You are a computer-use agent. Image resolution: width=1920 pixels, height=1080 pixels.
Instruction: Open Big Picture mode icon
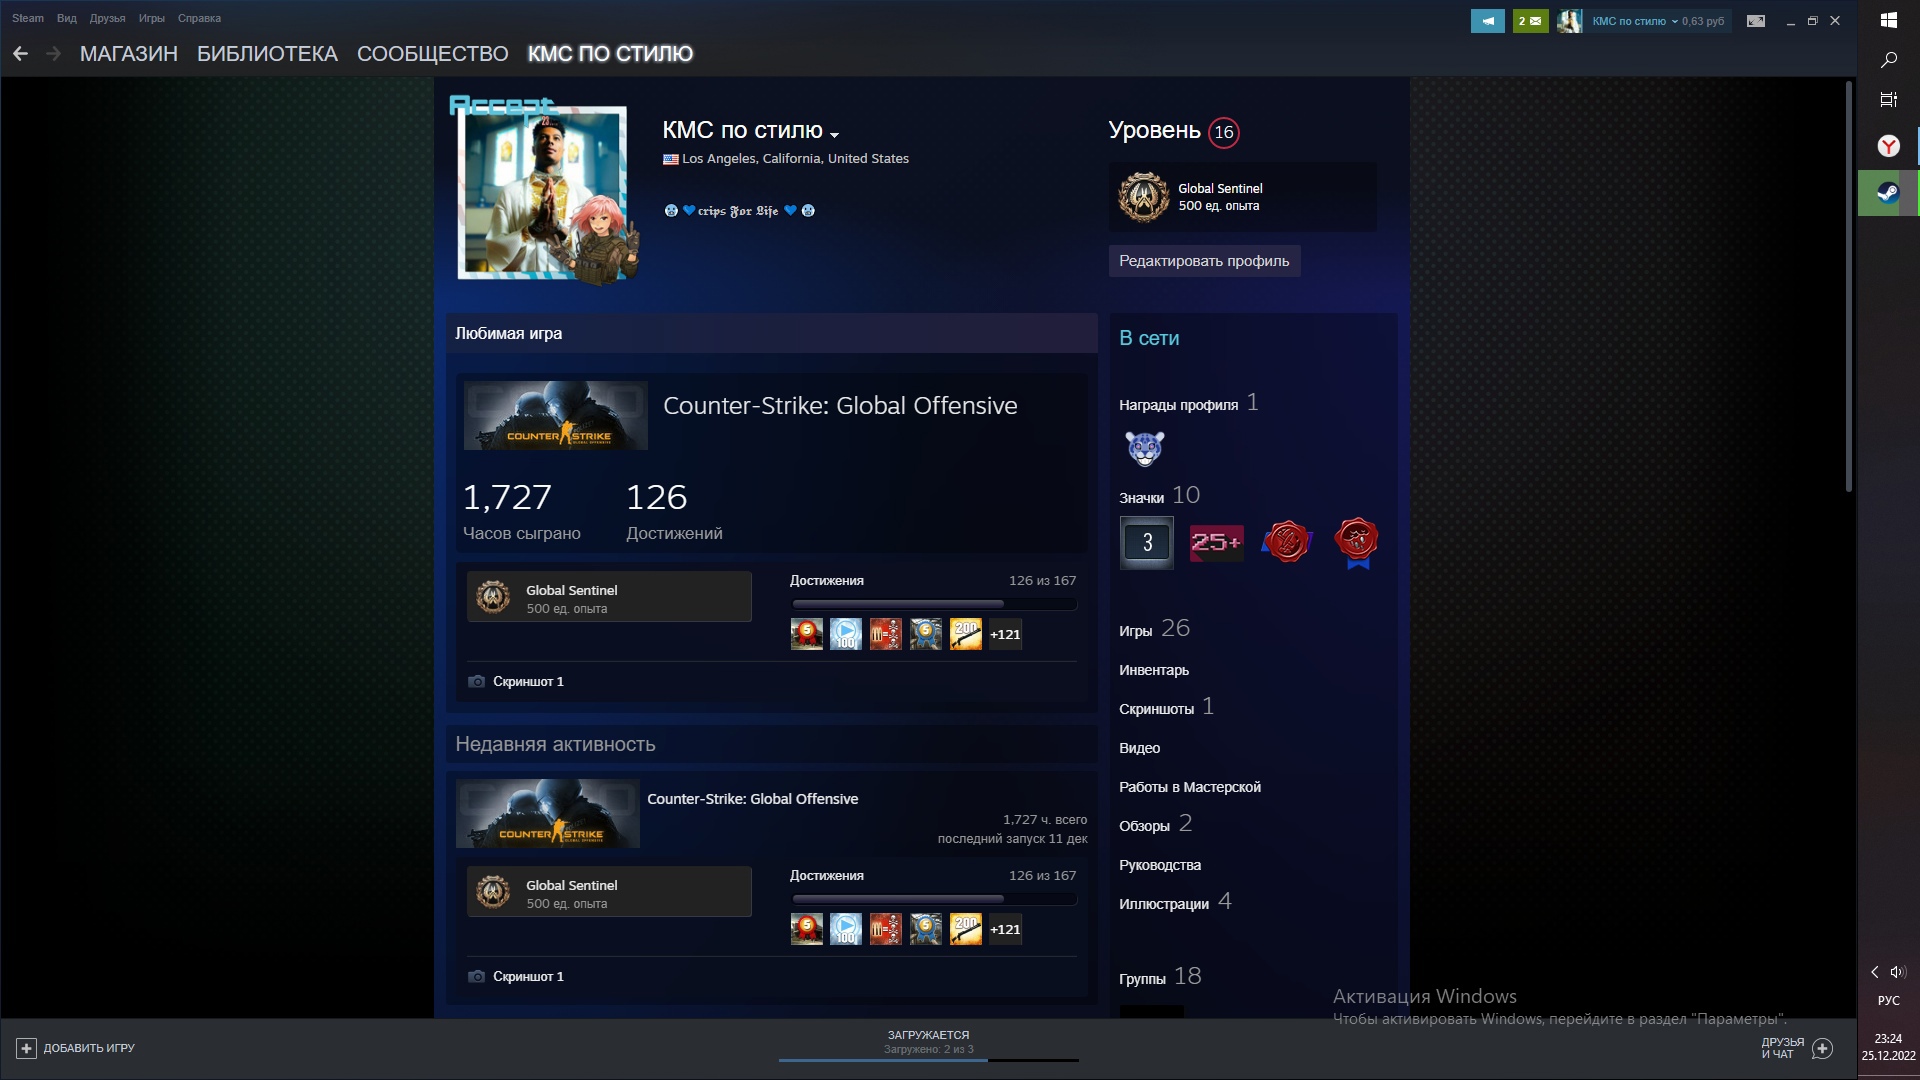click(x=1756, y=20)
